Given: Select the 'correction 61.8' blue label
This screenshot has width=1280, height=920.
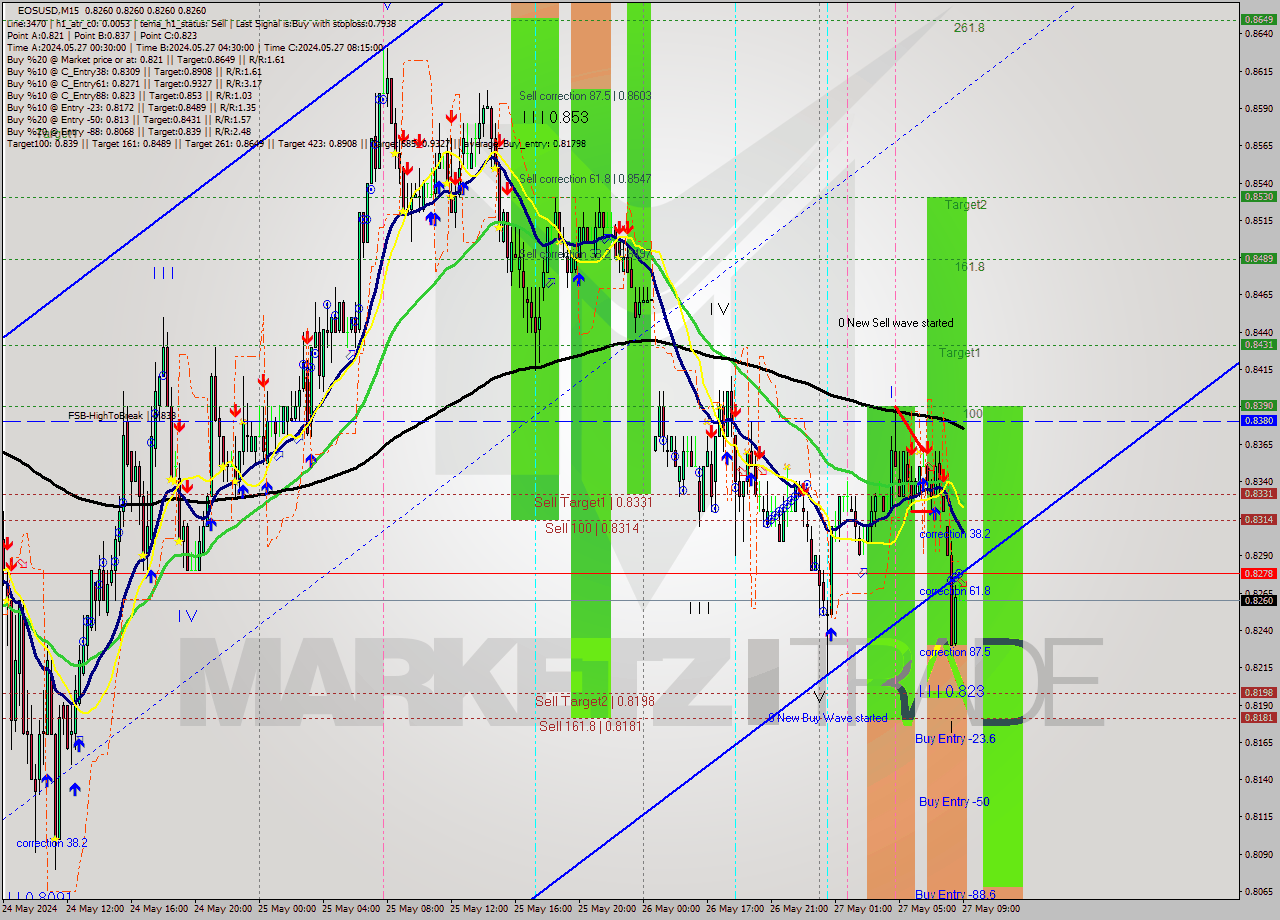Looking at the screenshot, I should (x=955, y=591).
